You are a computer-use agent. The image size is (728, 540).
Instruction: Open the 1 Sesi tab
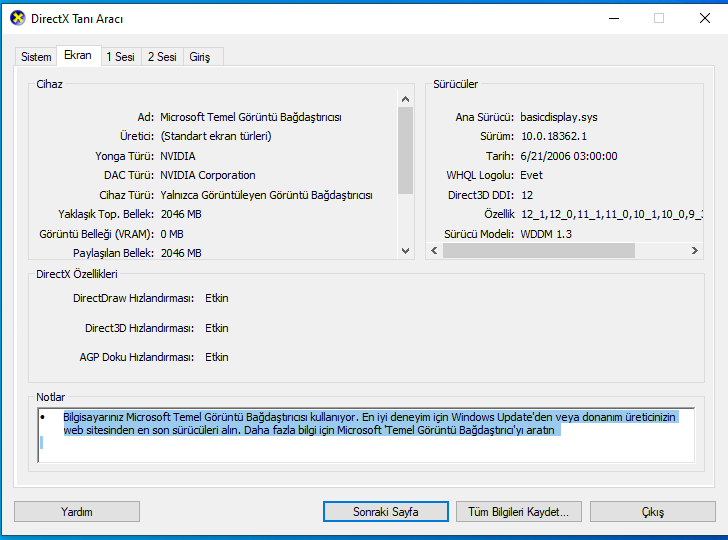121,57
